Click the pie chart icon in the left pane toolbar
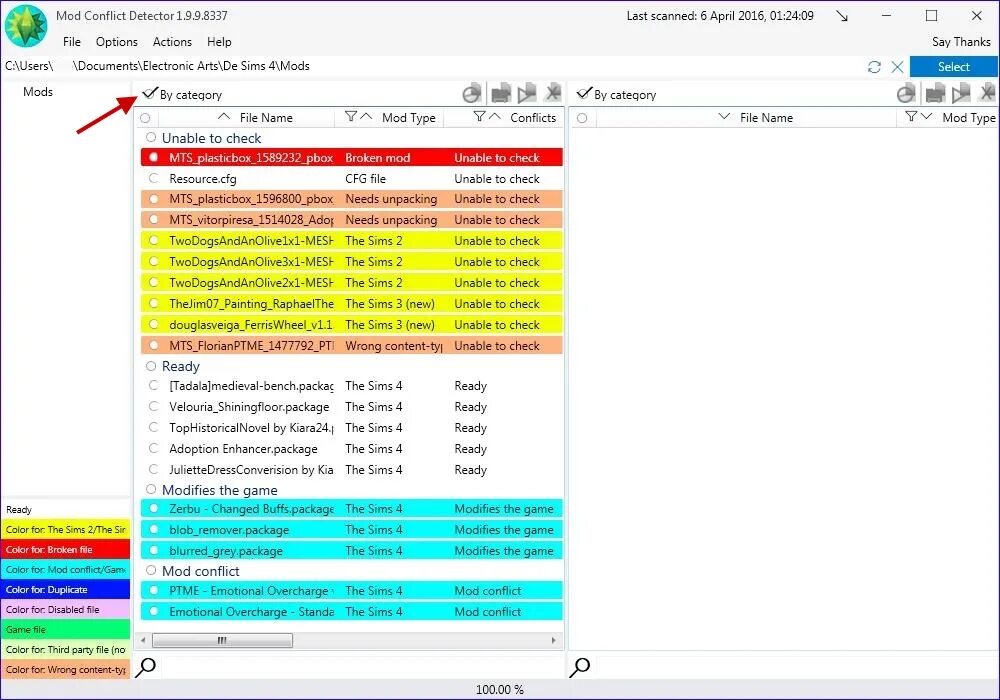1000x700 pixels. pyautogui.click(x=471, y=94)
